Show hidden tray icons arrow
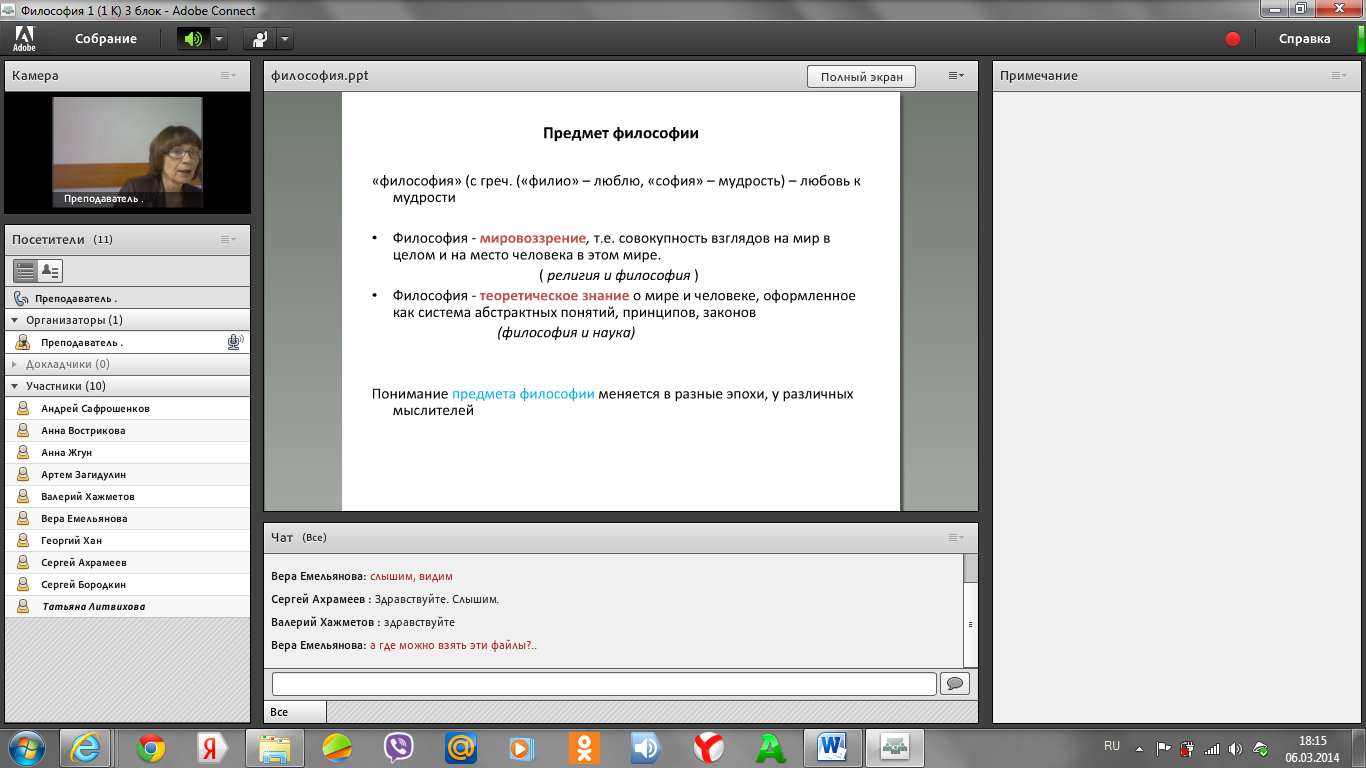Screen dimensions: 1366x768 (x=1141, y=748)
